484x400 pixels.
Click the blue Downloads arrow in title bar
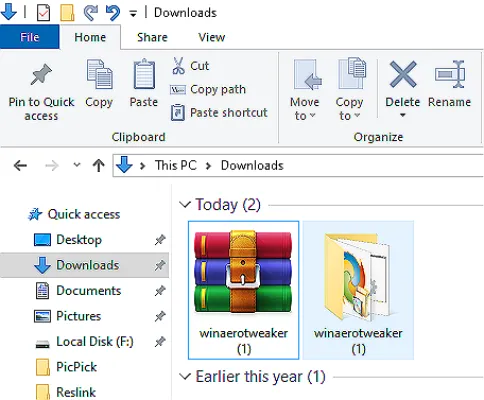click(x=9, y=11)
